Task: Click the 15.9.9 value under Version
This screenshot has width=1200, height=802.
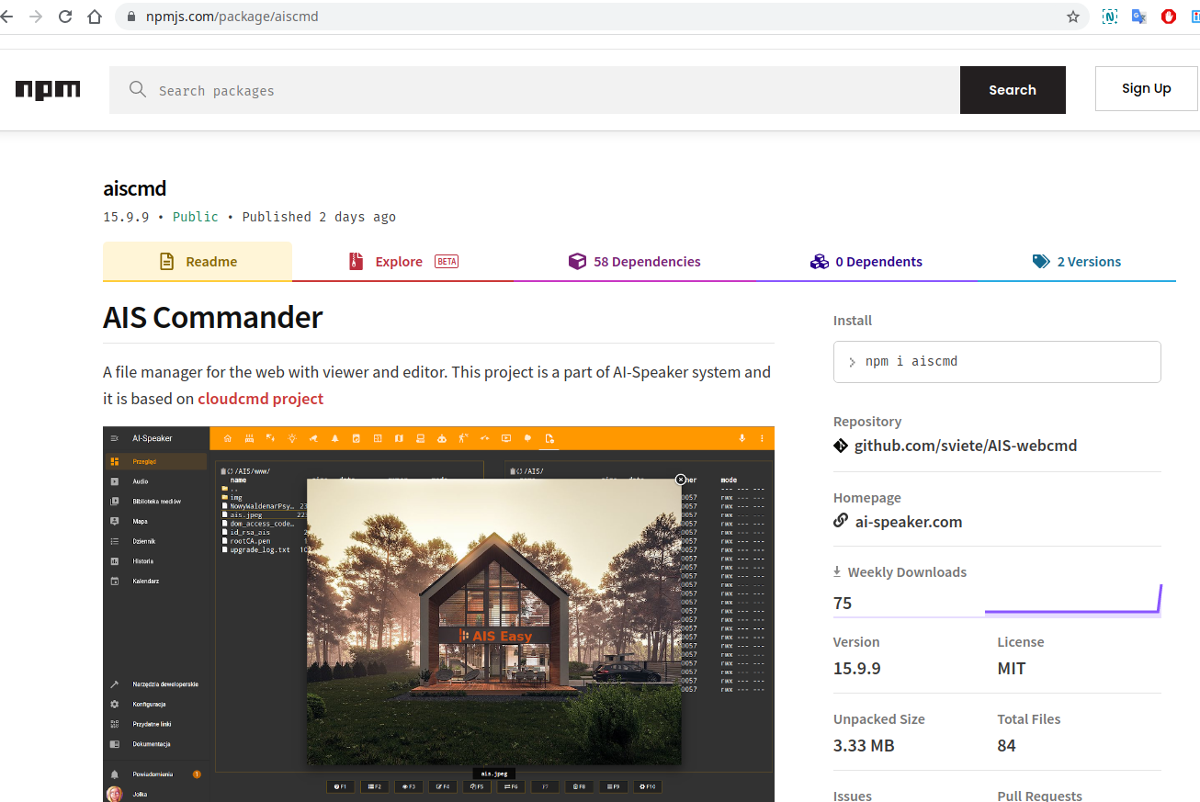Action: point(857,669)
